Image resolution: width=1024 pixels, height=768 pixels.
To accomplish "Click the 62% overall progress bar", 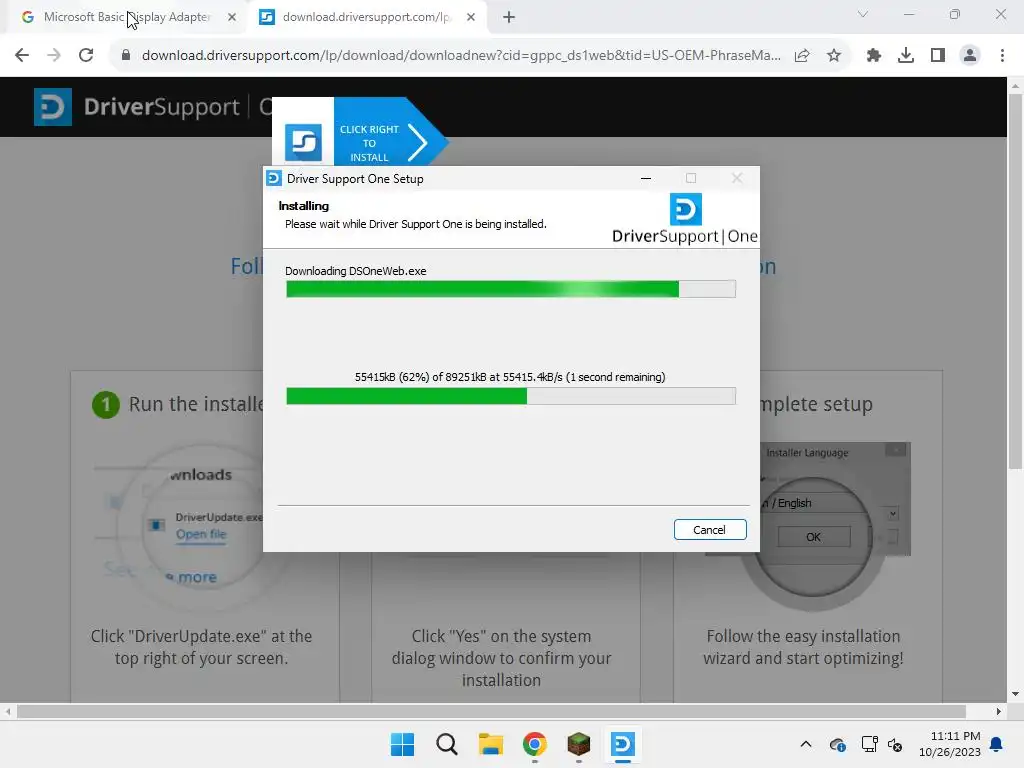I will pyautogui.click(x=511, y=396).
